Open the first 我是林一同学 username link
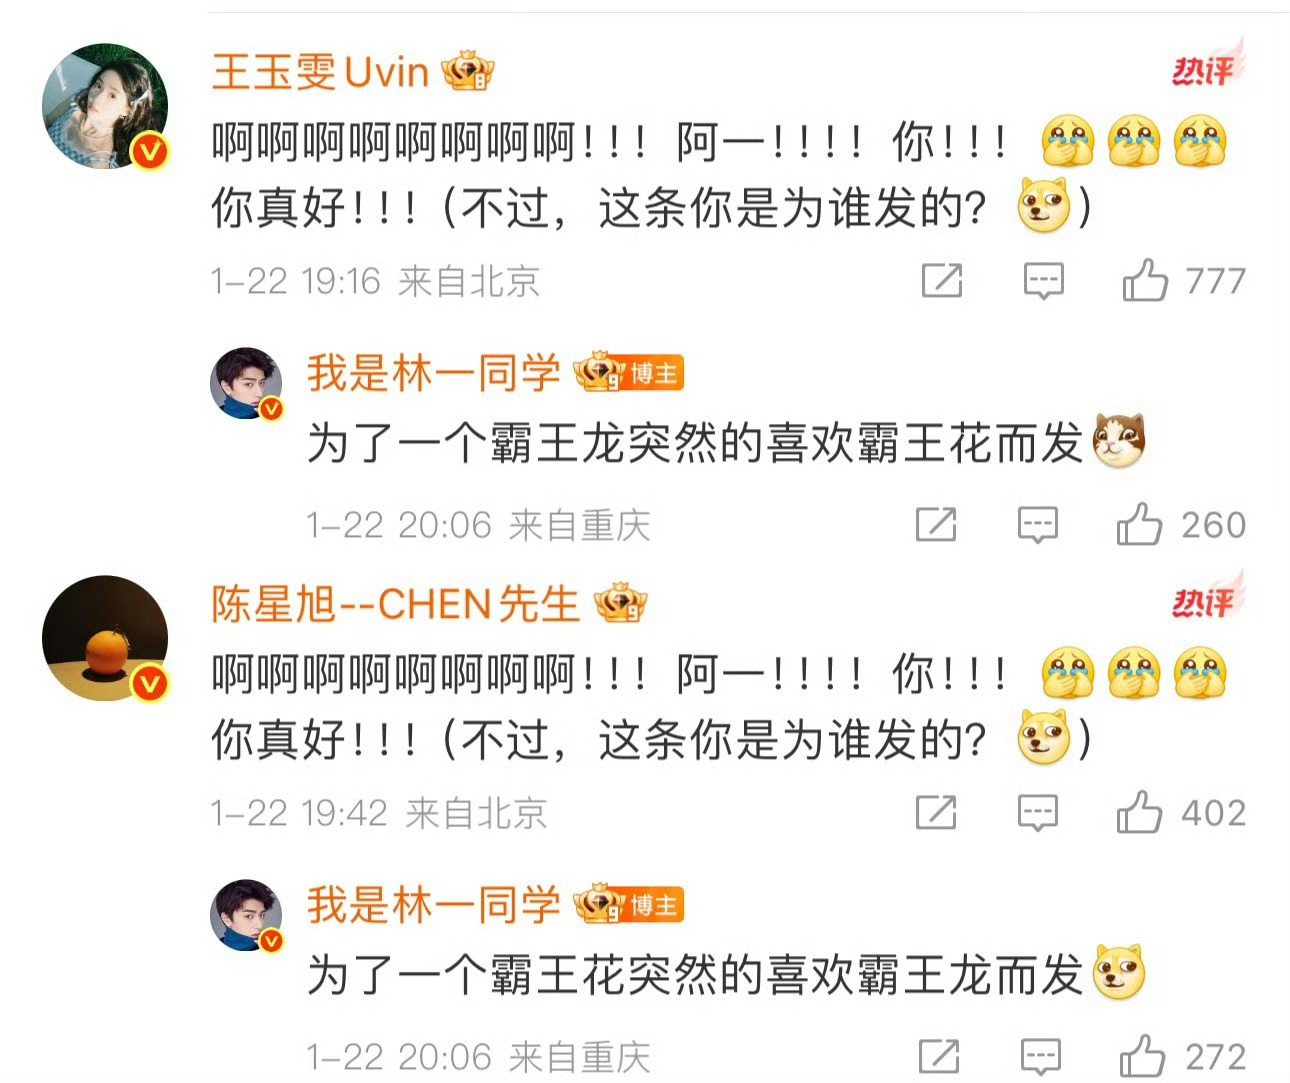The height and width of the screenshot is (1083, 1290). click(x=433, y=373)
